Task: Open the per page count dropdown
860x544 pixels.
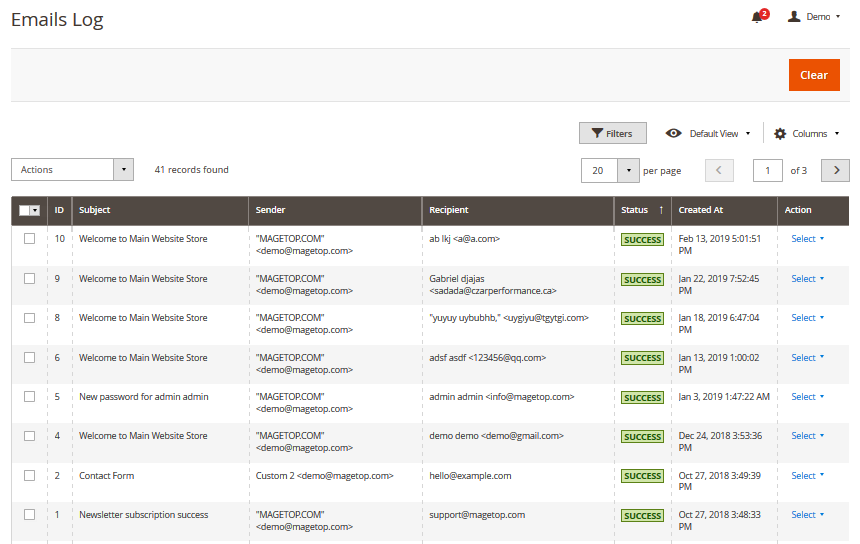Action: (628, 170)
